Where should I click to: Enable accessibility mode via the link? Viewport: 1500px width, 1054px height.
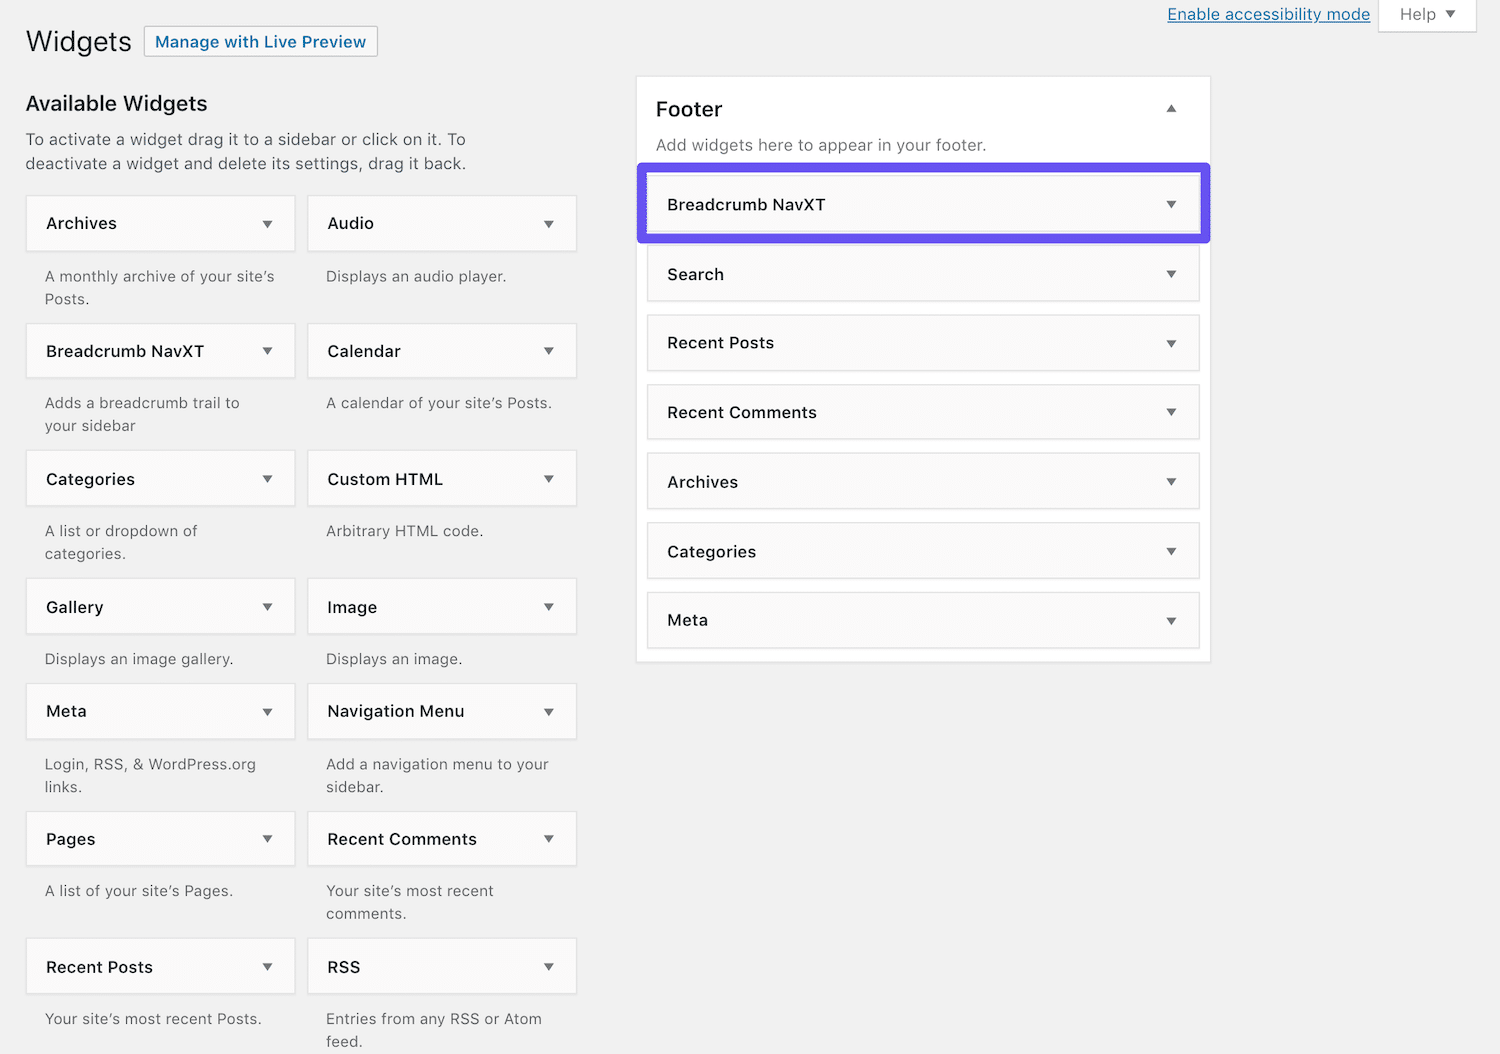click(x=1268, y=14)
